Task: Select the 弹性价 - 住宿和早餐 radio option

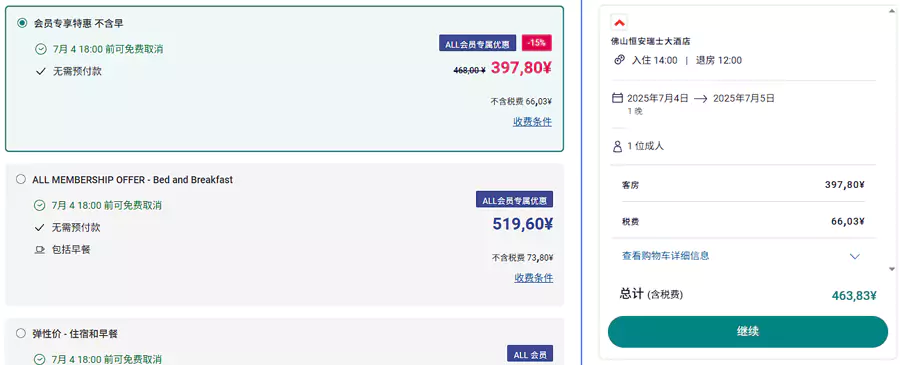Action: coord(21,333)
